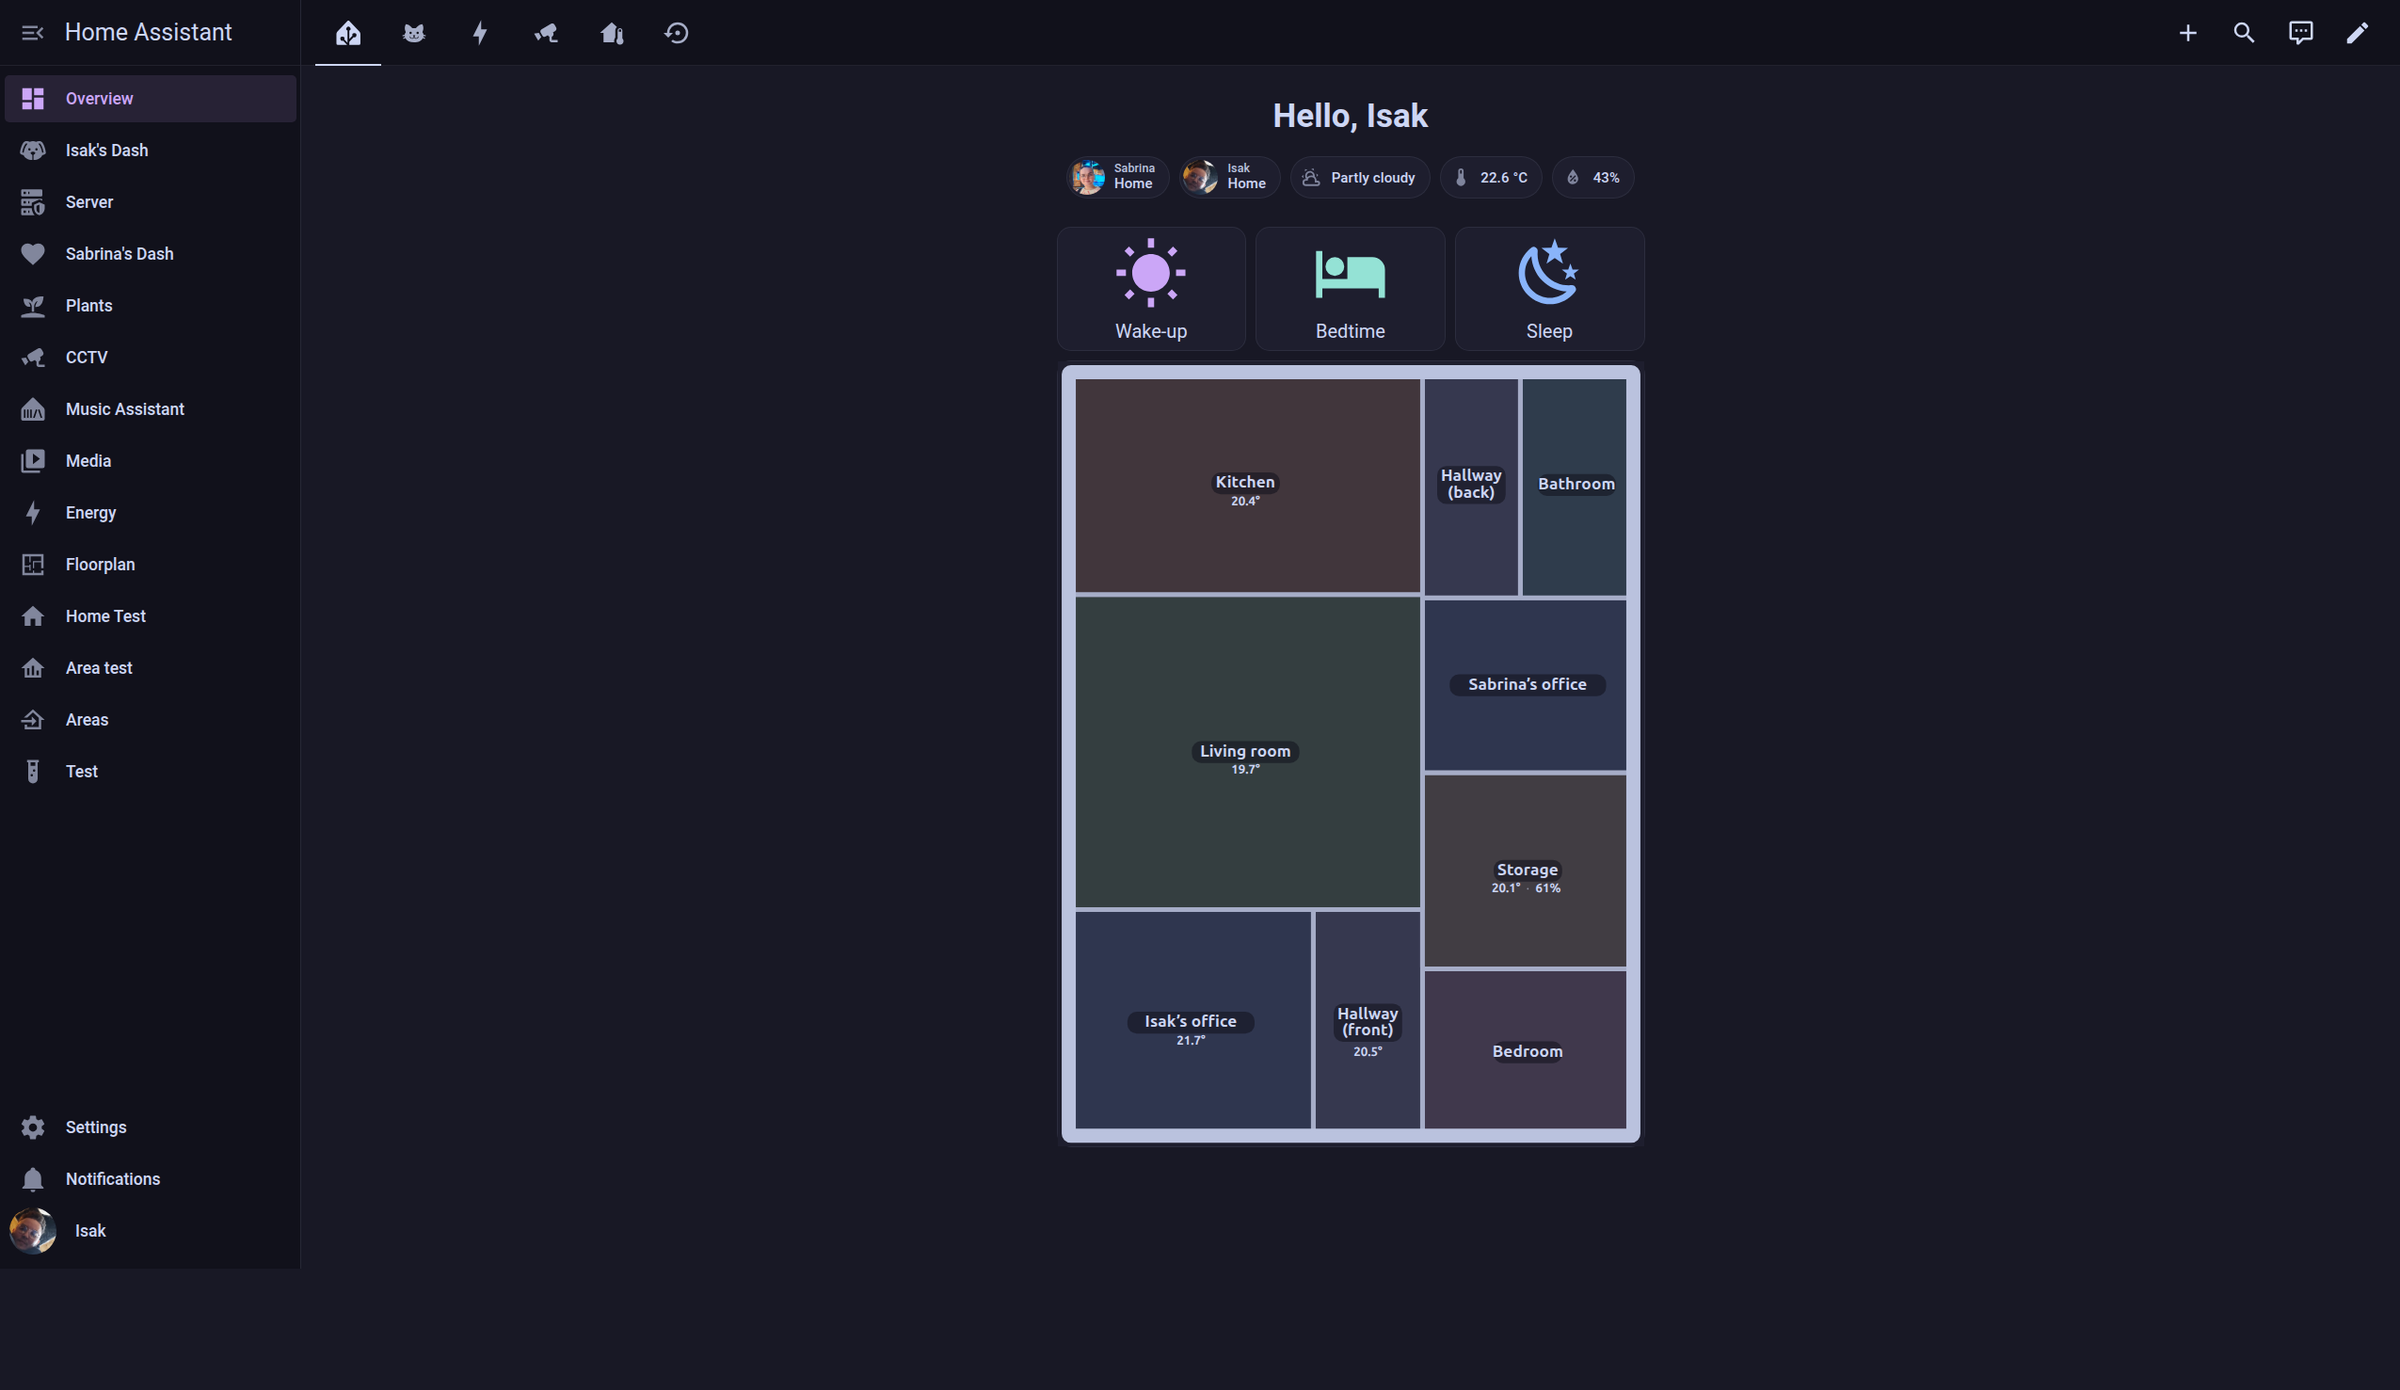Open the Energy dashboard in sidebar
This screenshot has height=1390, width=2400.
pos(150,512)
